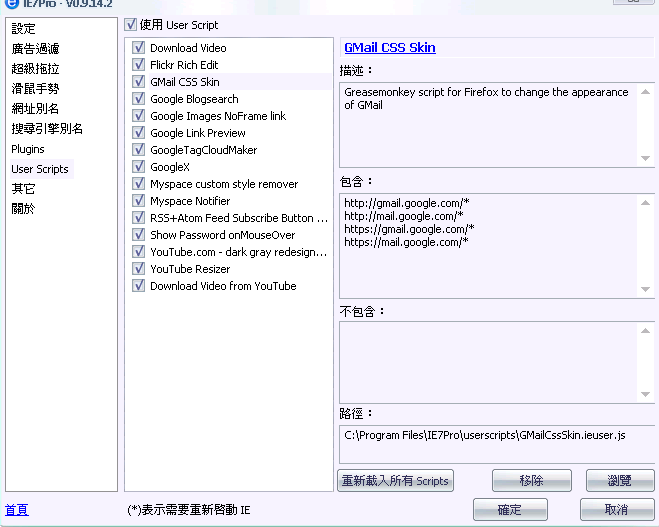Open the 超級拖拉 section
The image size is (659, 527).
pos(35,69)
